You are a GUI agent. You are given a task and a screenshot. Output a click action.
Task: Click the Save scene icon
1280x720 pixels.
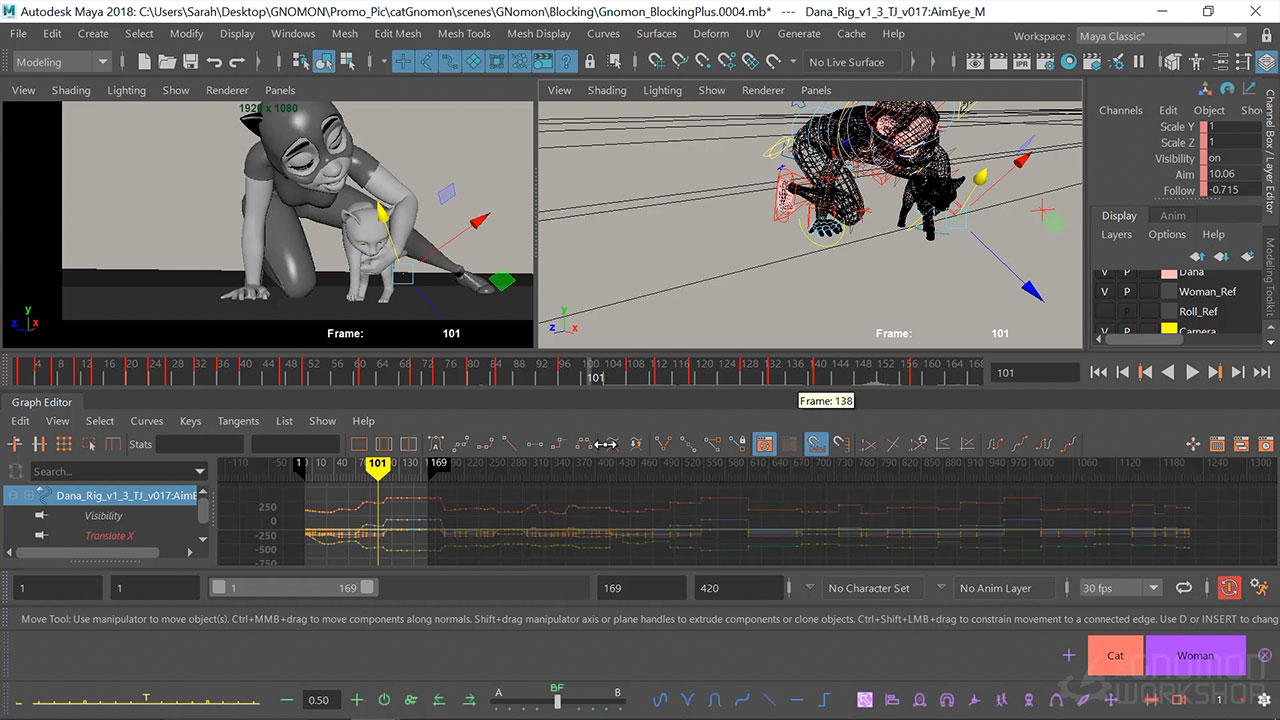190,62
